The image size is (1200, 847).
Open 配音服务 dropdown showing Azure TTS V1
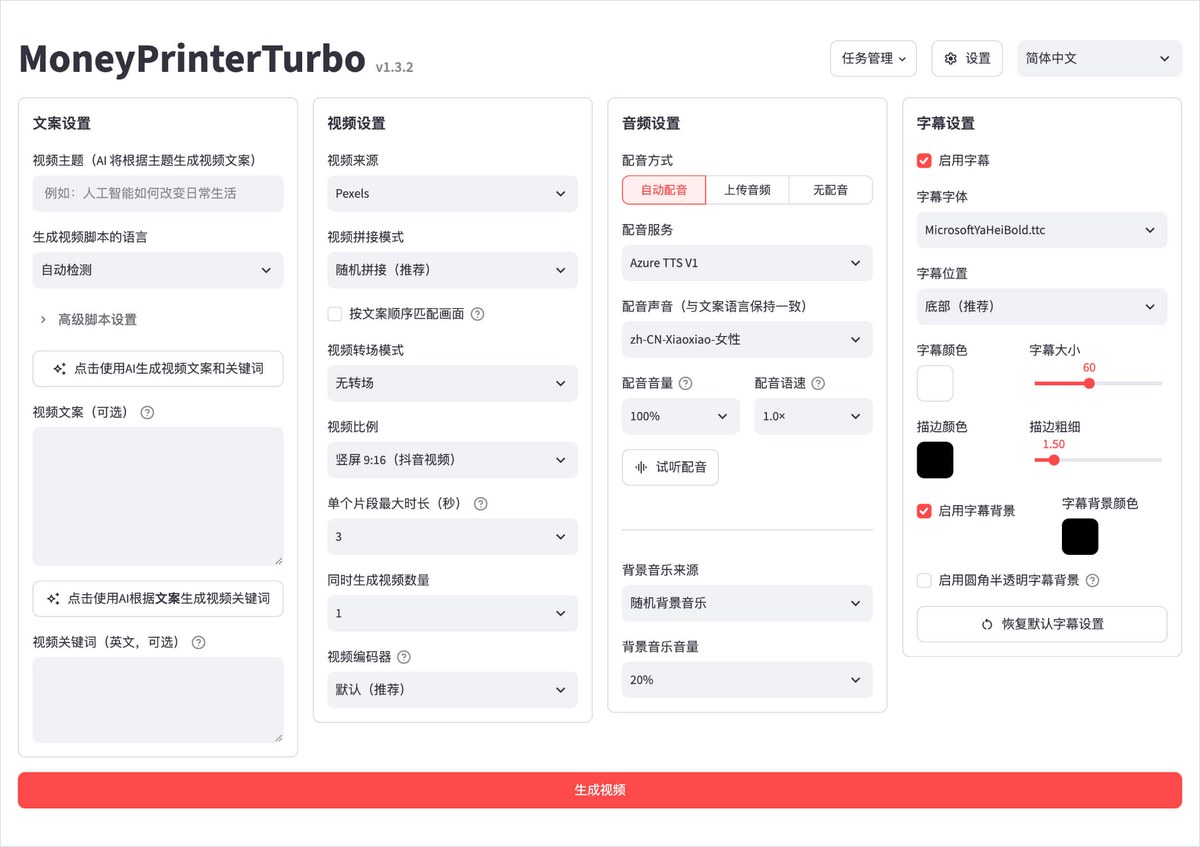[x=747, y=263]
